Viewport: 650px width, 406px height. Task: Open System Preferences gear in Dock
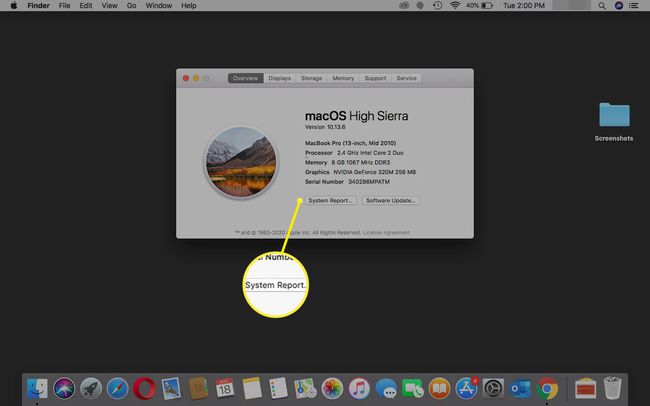(x=493, y=389)
